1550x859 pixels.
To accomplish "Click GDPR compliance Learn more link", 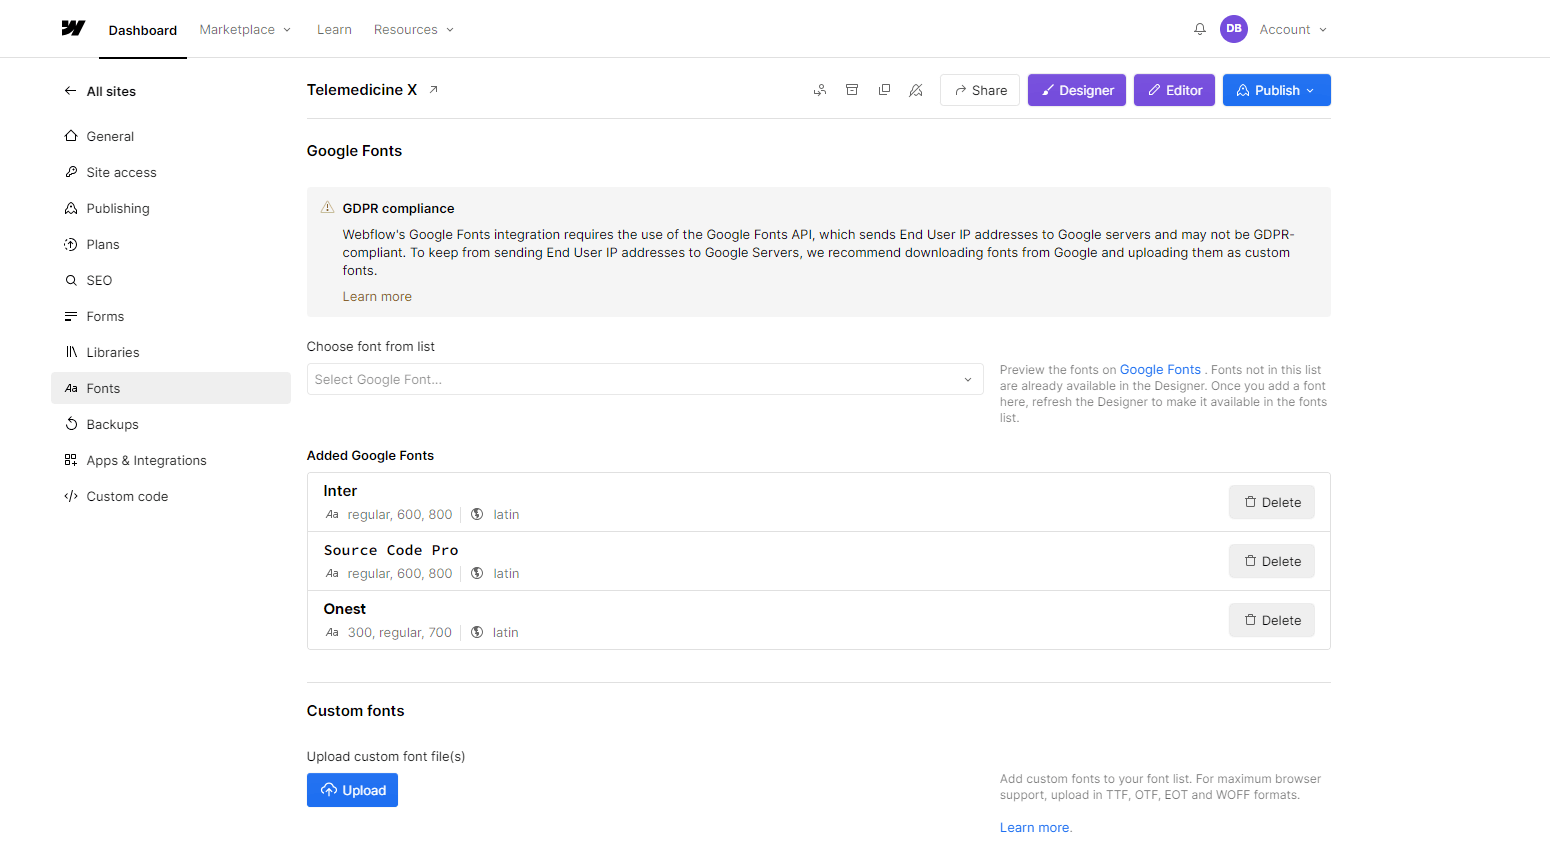I will coord(377,296).
